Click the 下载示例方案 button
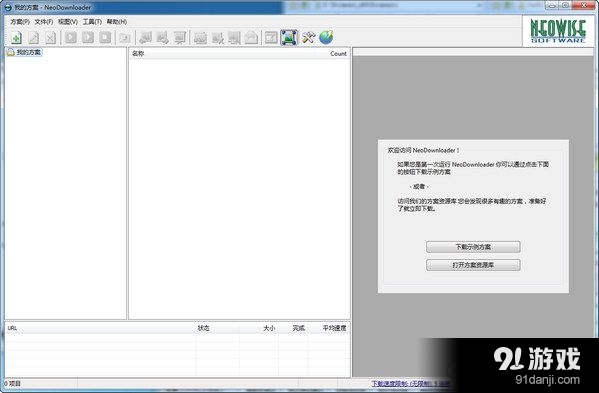Viewport: 599px width, 393px height. 473,247
